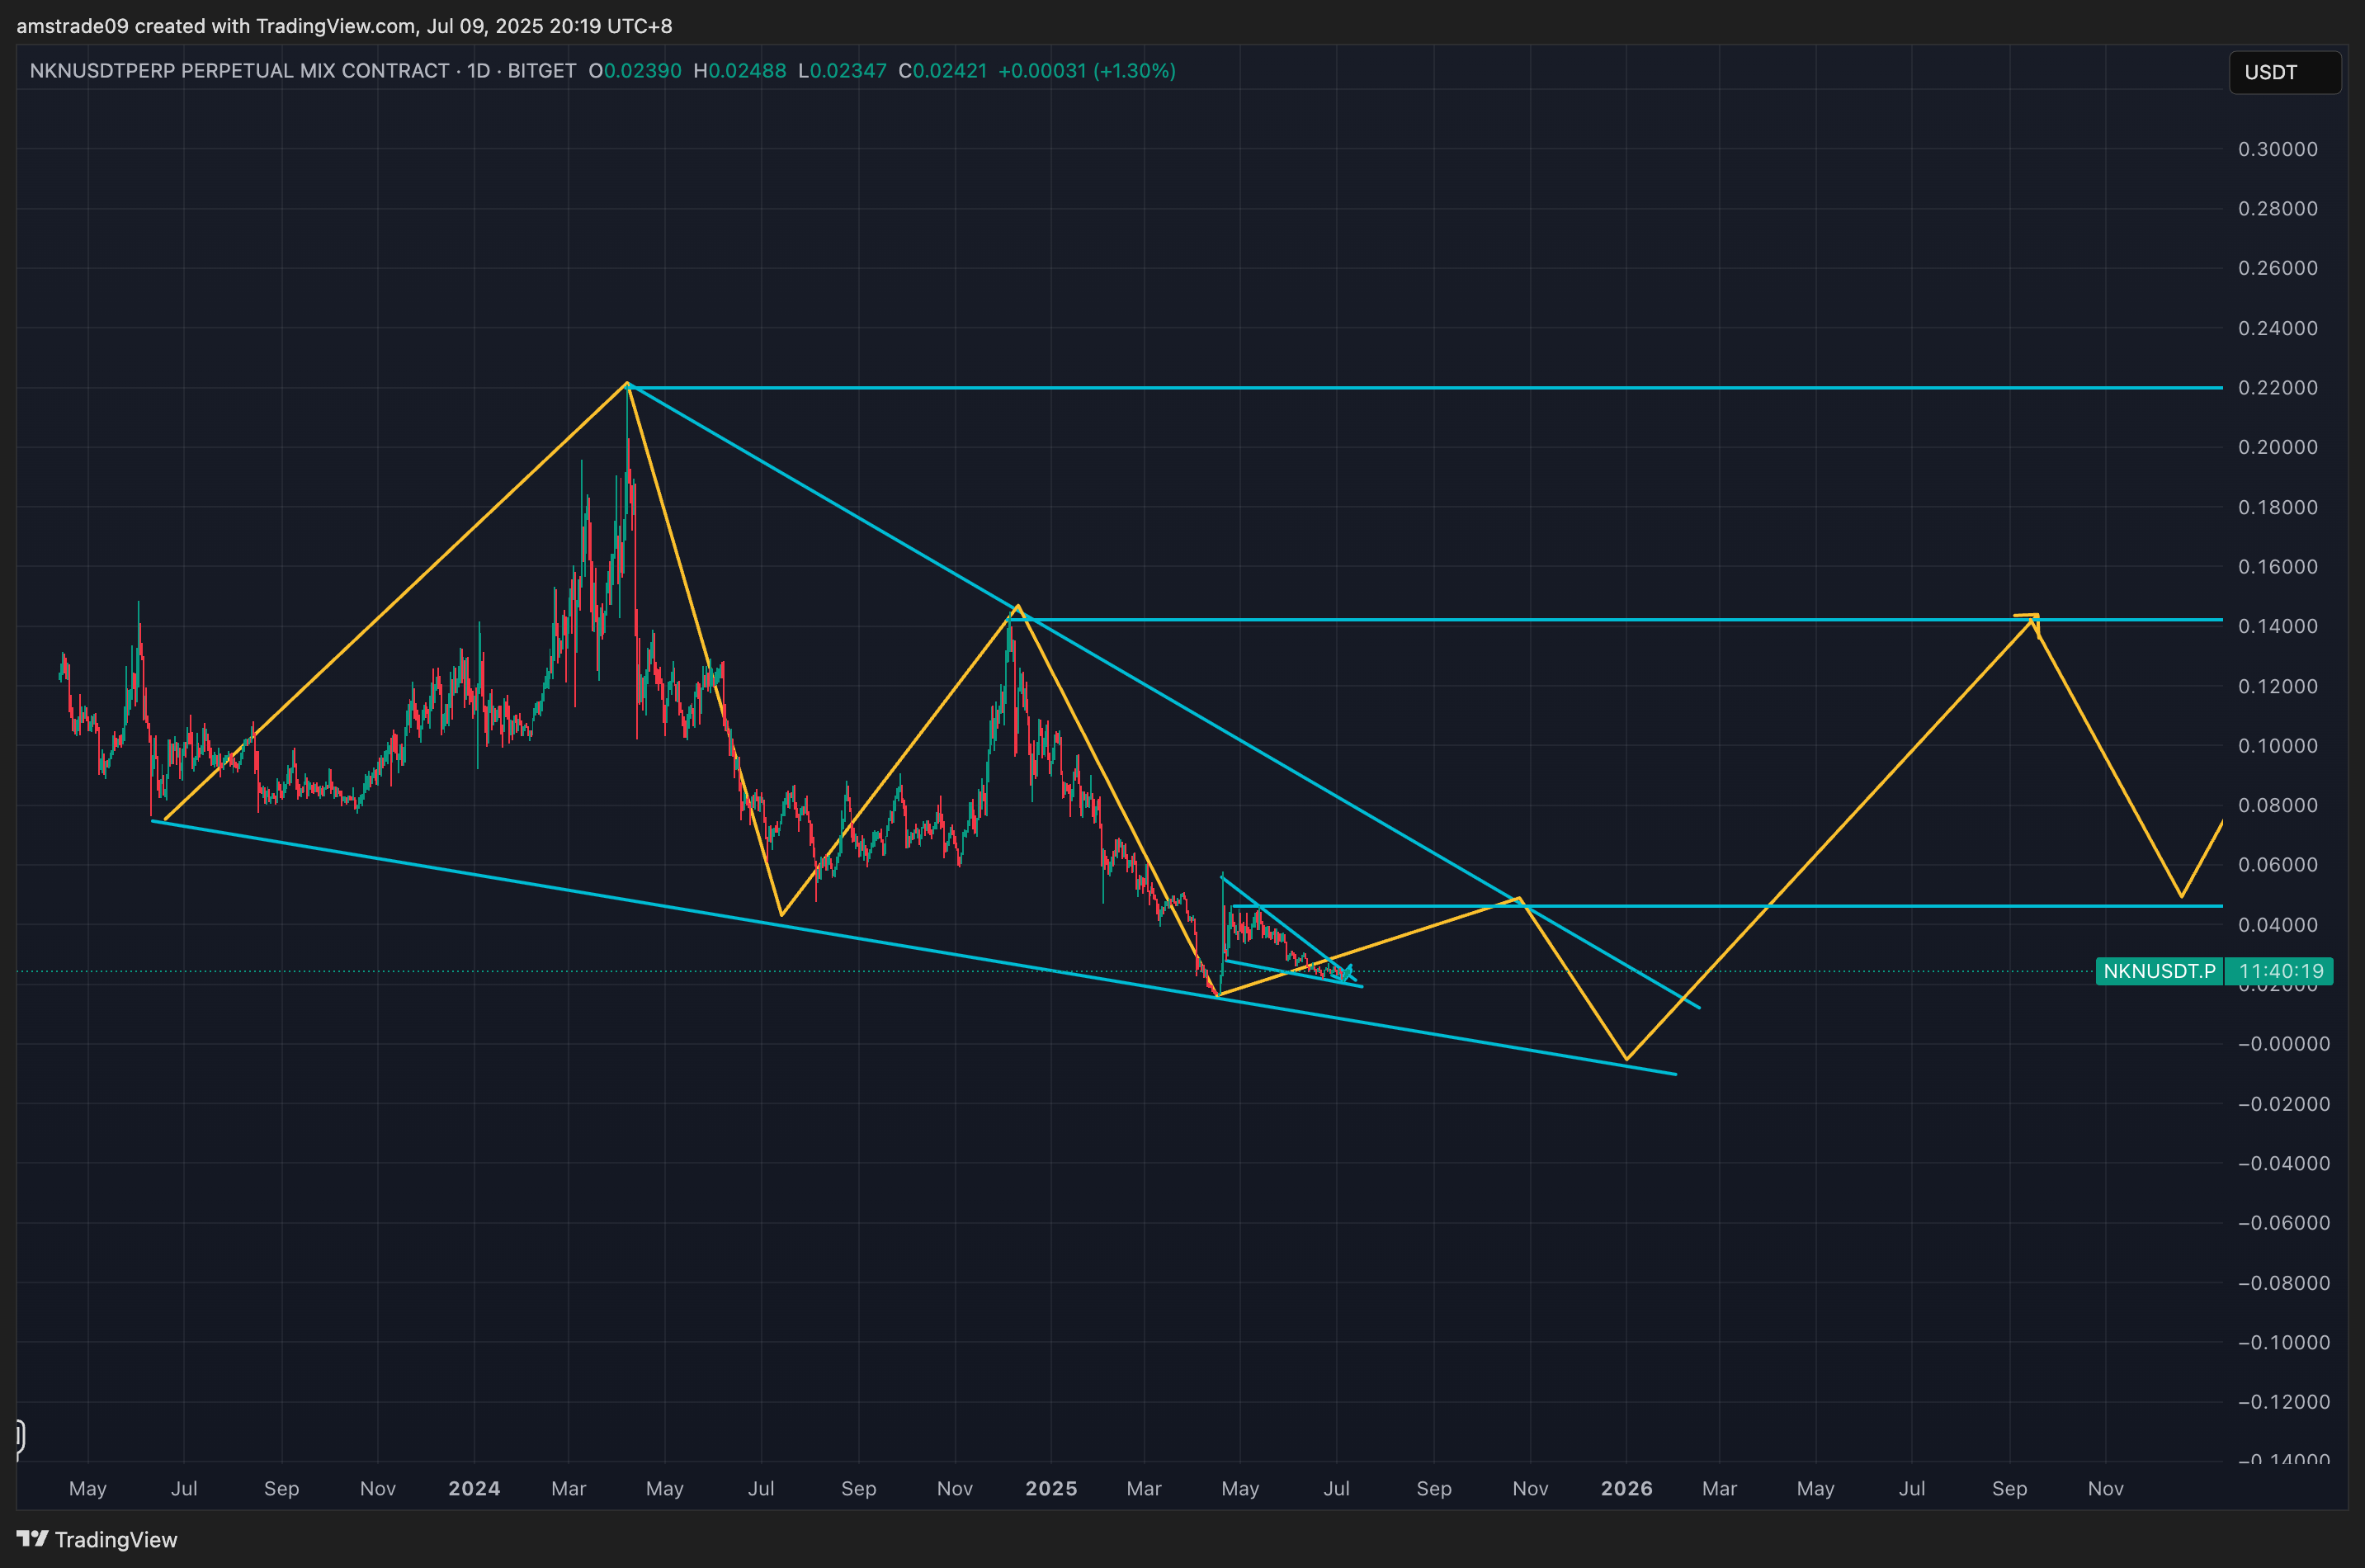2365x1568 pixels.
Task: Click the 11:40:19 candle countdown label
Action: click(x=2280, y=971)
